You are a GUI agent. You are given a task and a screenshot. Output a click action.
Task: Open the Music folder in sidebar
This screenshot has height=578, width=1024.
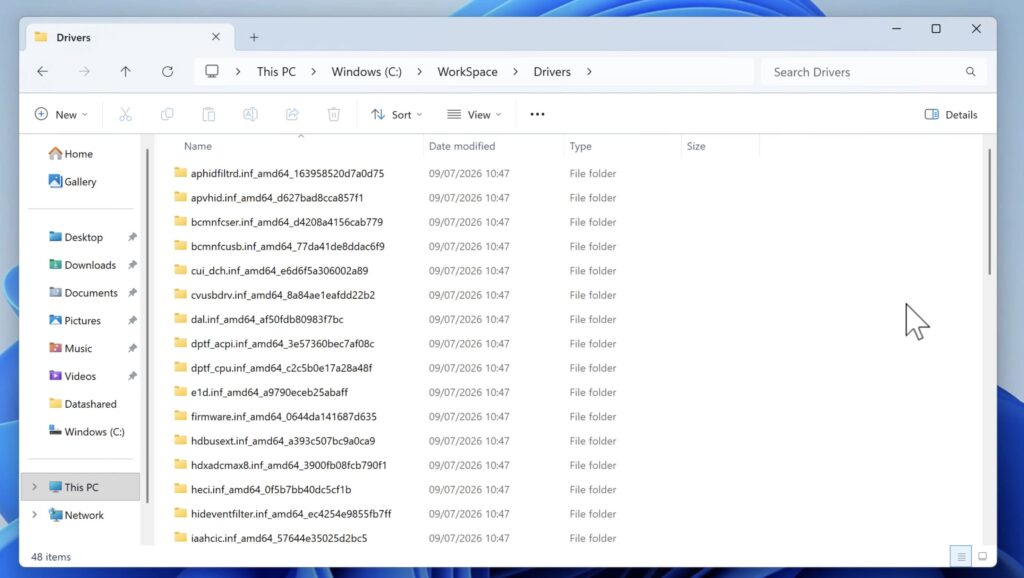tap(71, 348)
